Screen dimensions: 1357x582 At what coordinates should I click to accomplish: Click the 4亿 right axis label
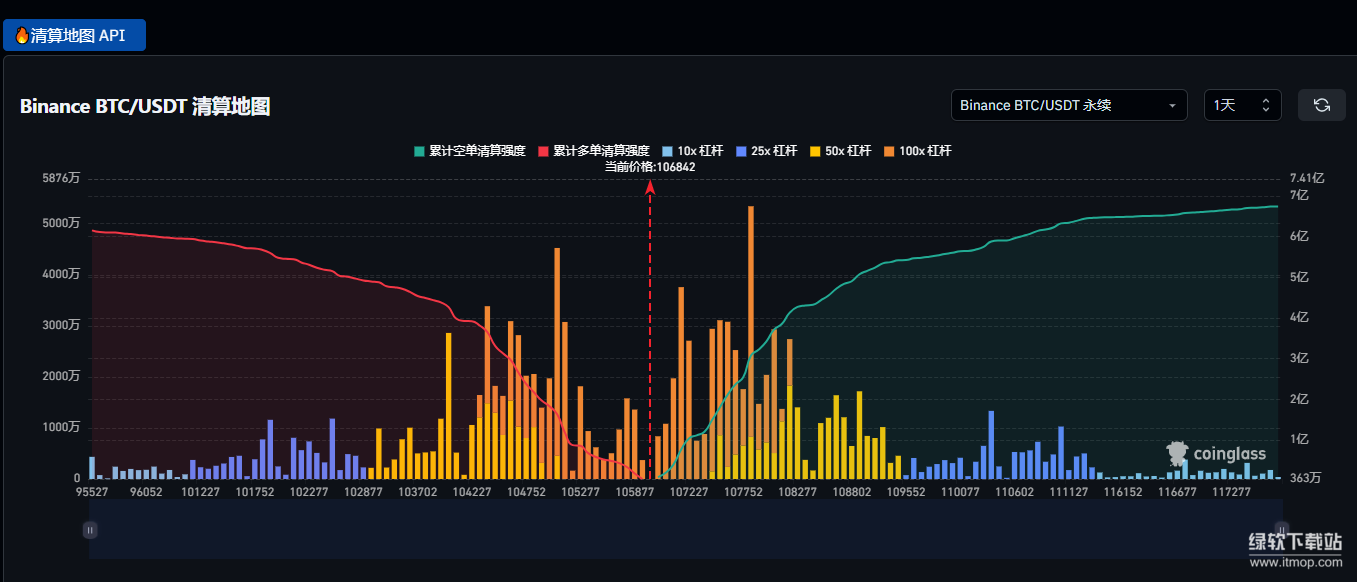pyautogui.click(x=1299, y=317)
